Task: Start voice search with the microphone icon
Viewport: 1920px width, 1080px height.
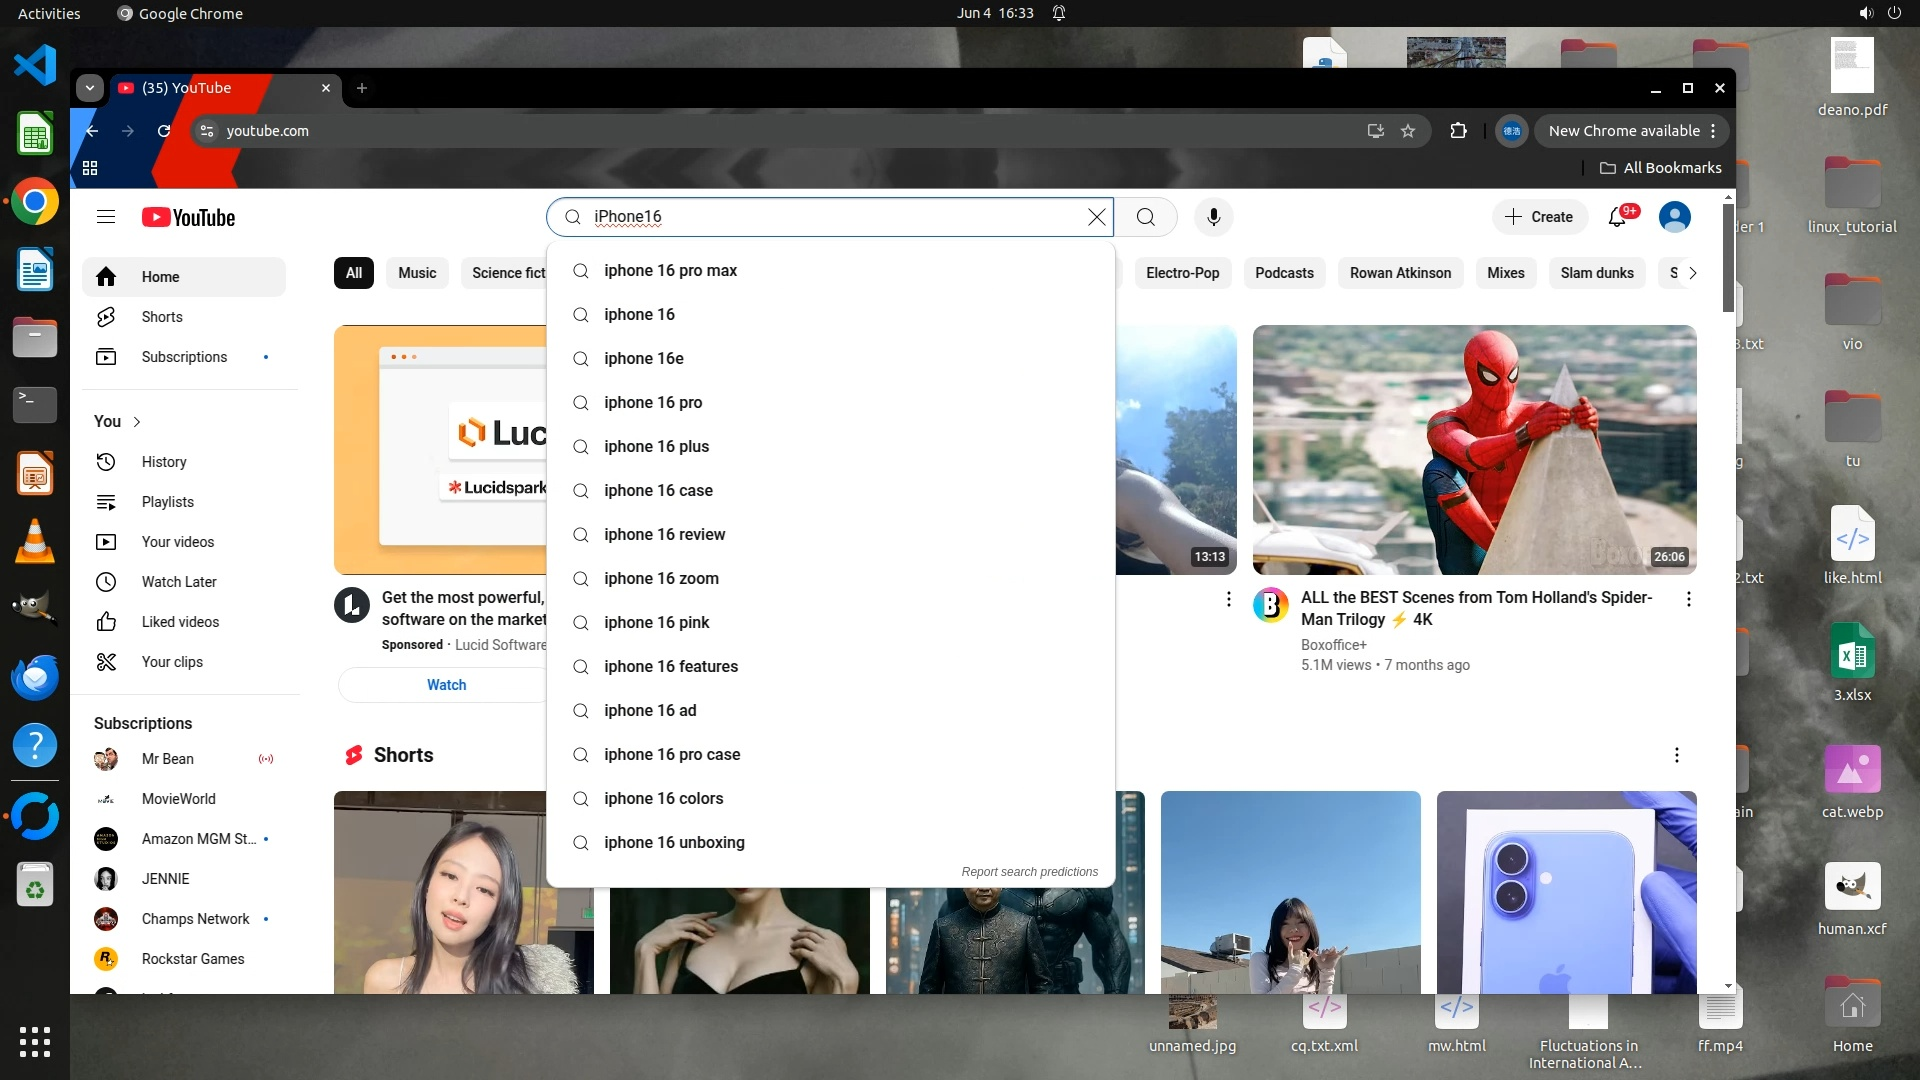Action: pyautogui.click(x=1213, y=217)
